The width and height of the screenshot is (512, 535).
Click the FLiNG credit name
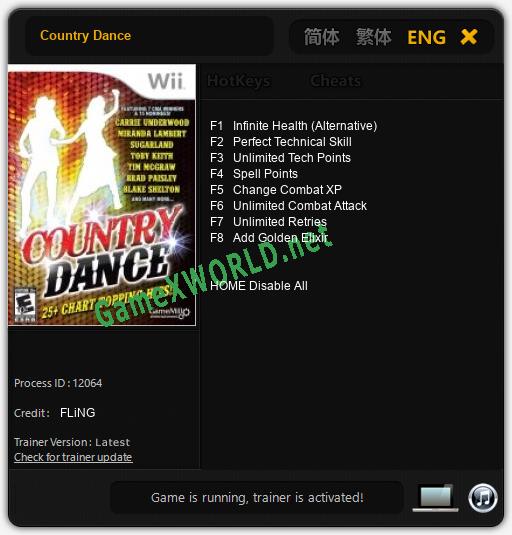click(x=77, y=413)
